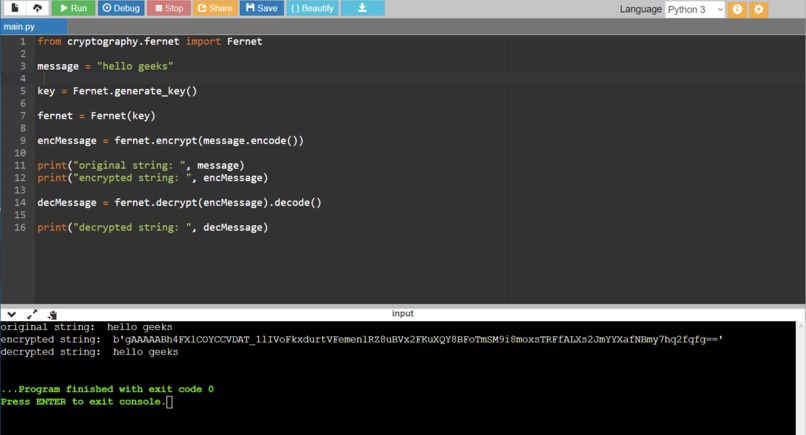This screenshot has height=435, width=806.
Task: Open the Language Python 3 dropdown
Action: click(694, 9)
